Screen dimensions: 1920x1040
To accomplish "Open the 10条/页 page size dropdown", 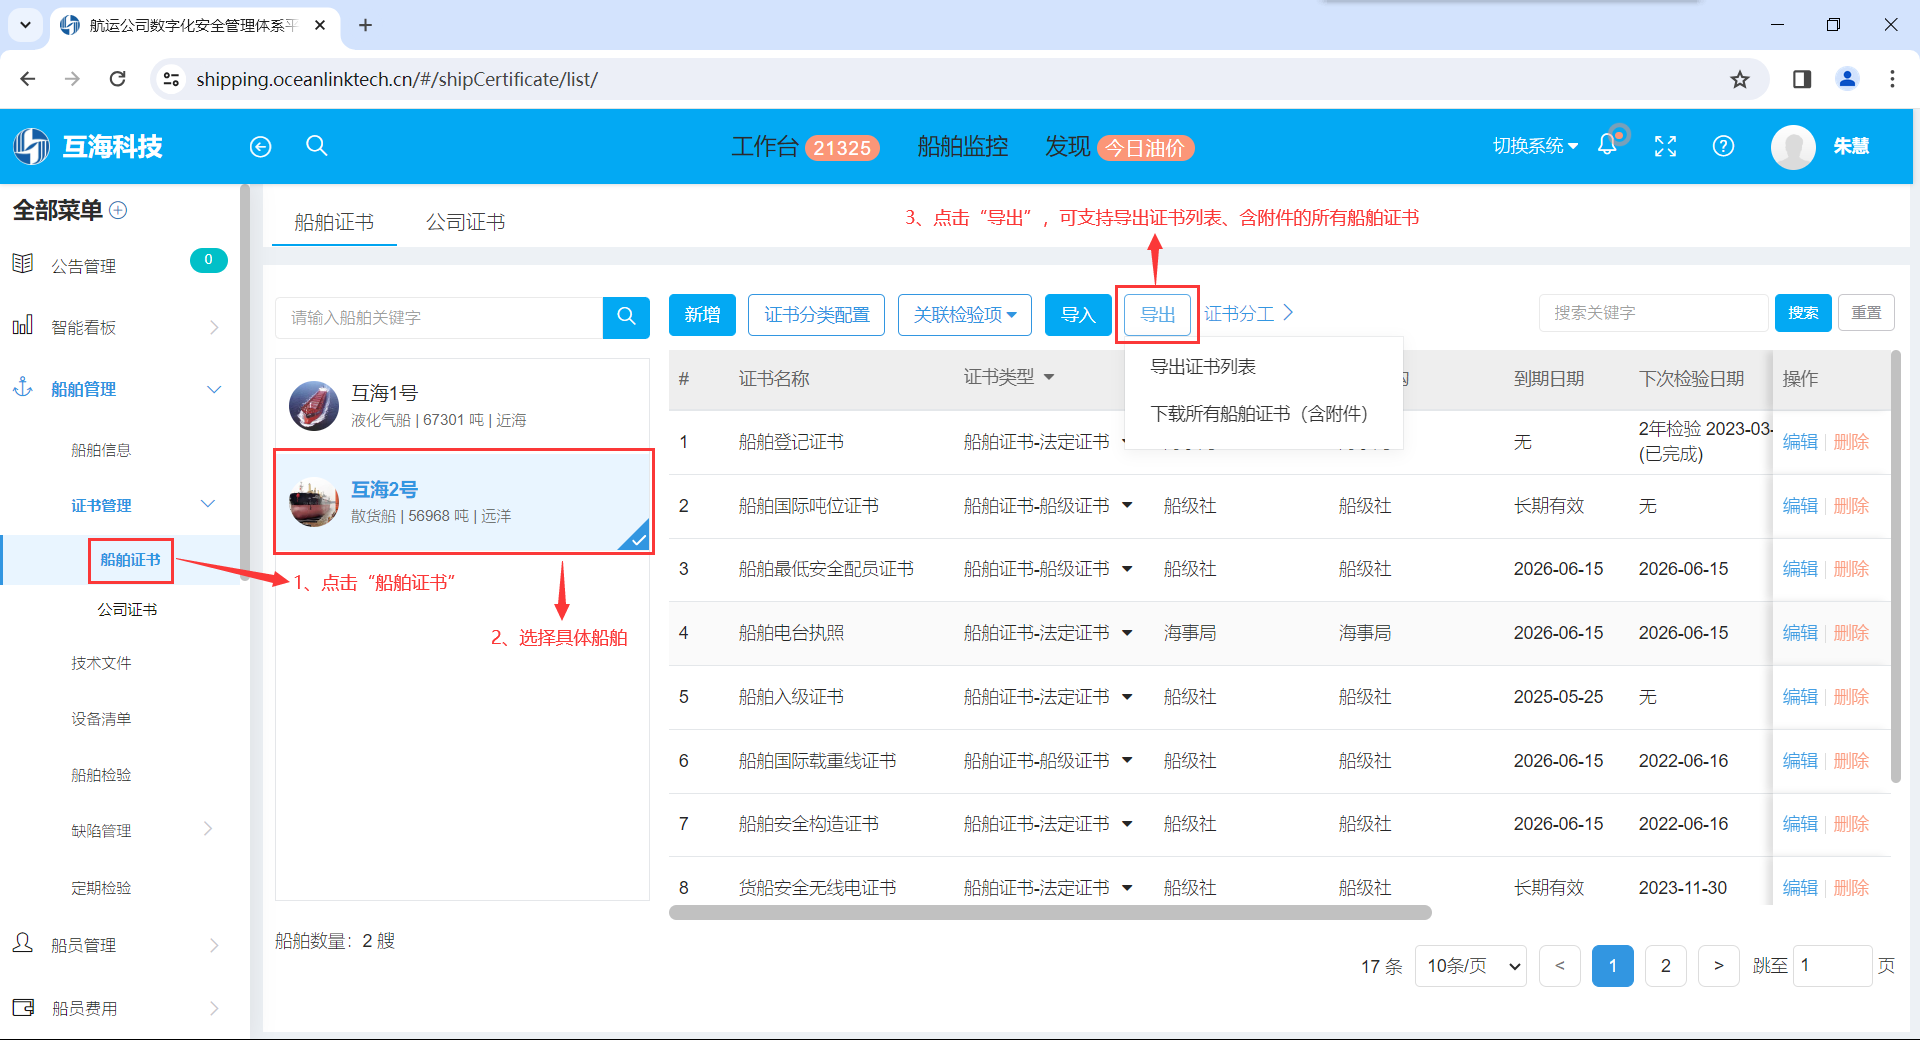I will pos(1470,966).
